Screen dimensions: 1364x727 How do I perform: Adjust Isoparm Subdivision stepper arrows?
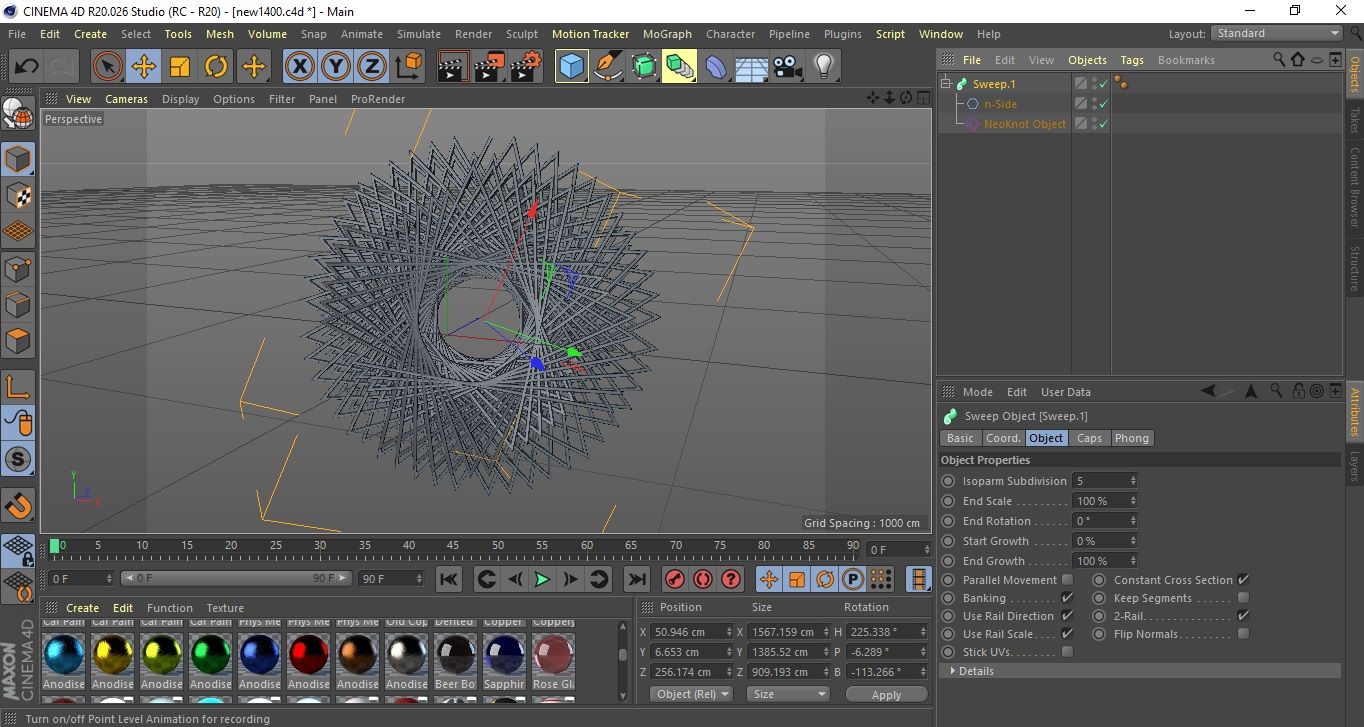click(1133, 481)
